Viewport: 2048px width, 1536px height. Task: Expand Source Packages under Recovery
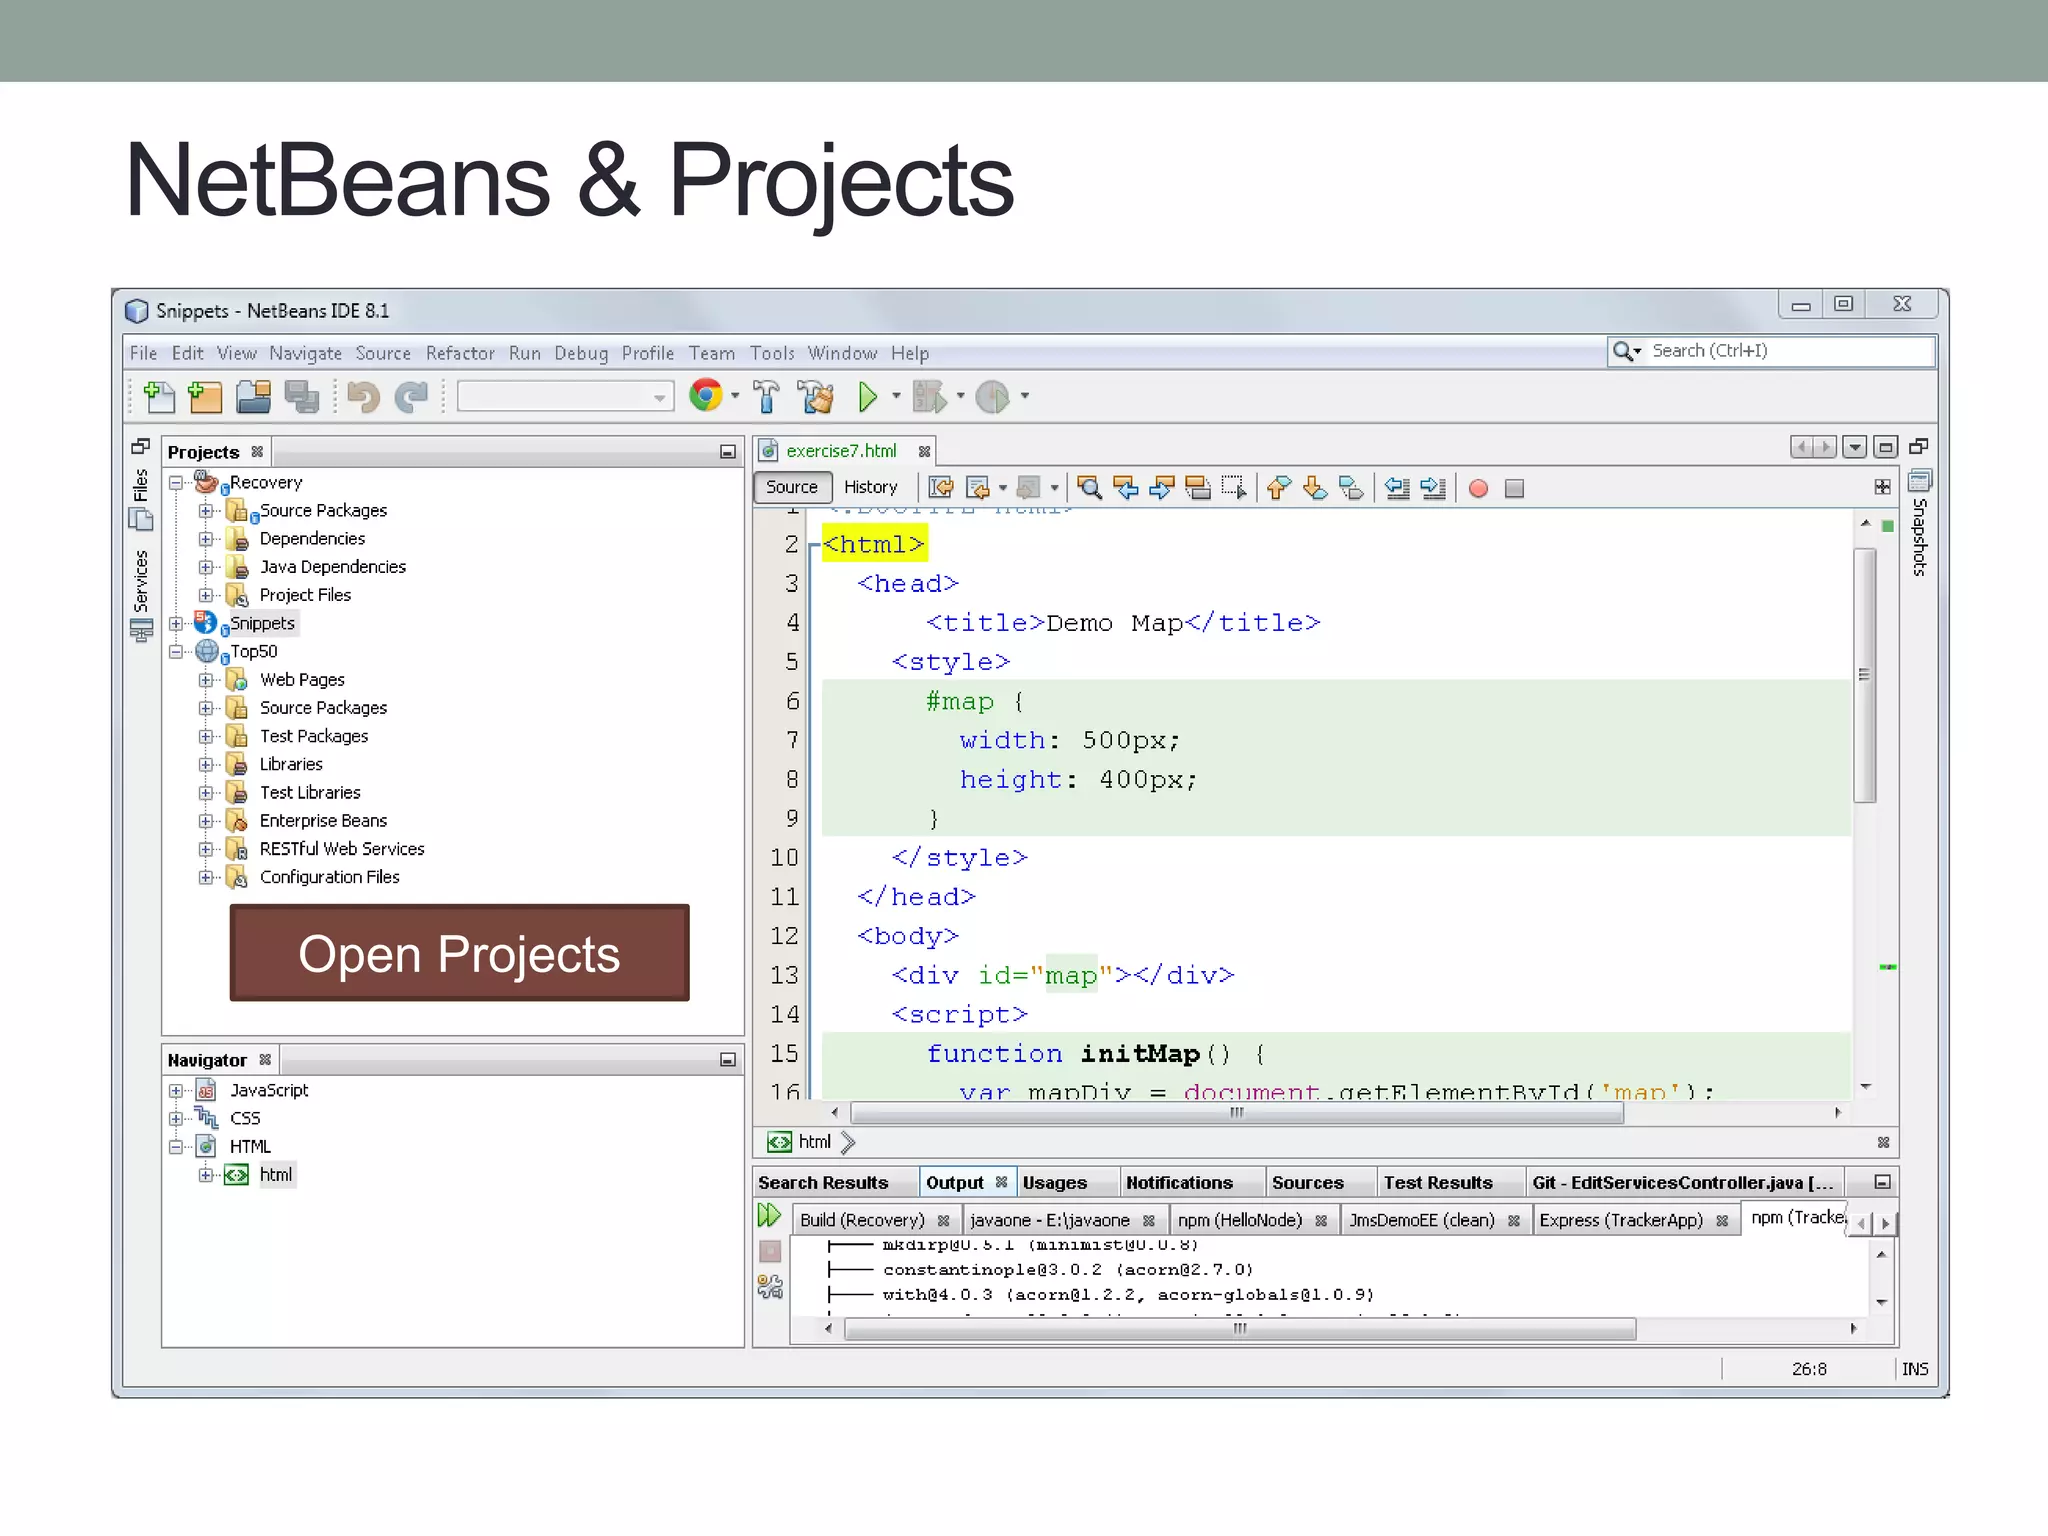pos(206,511)
